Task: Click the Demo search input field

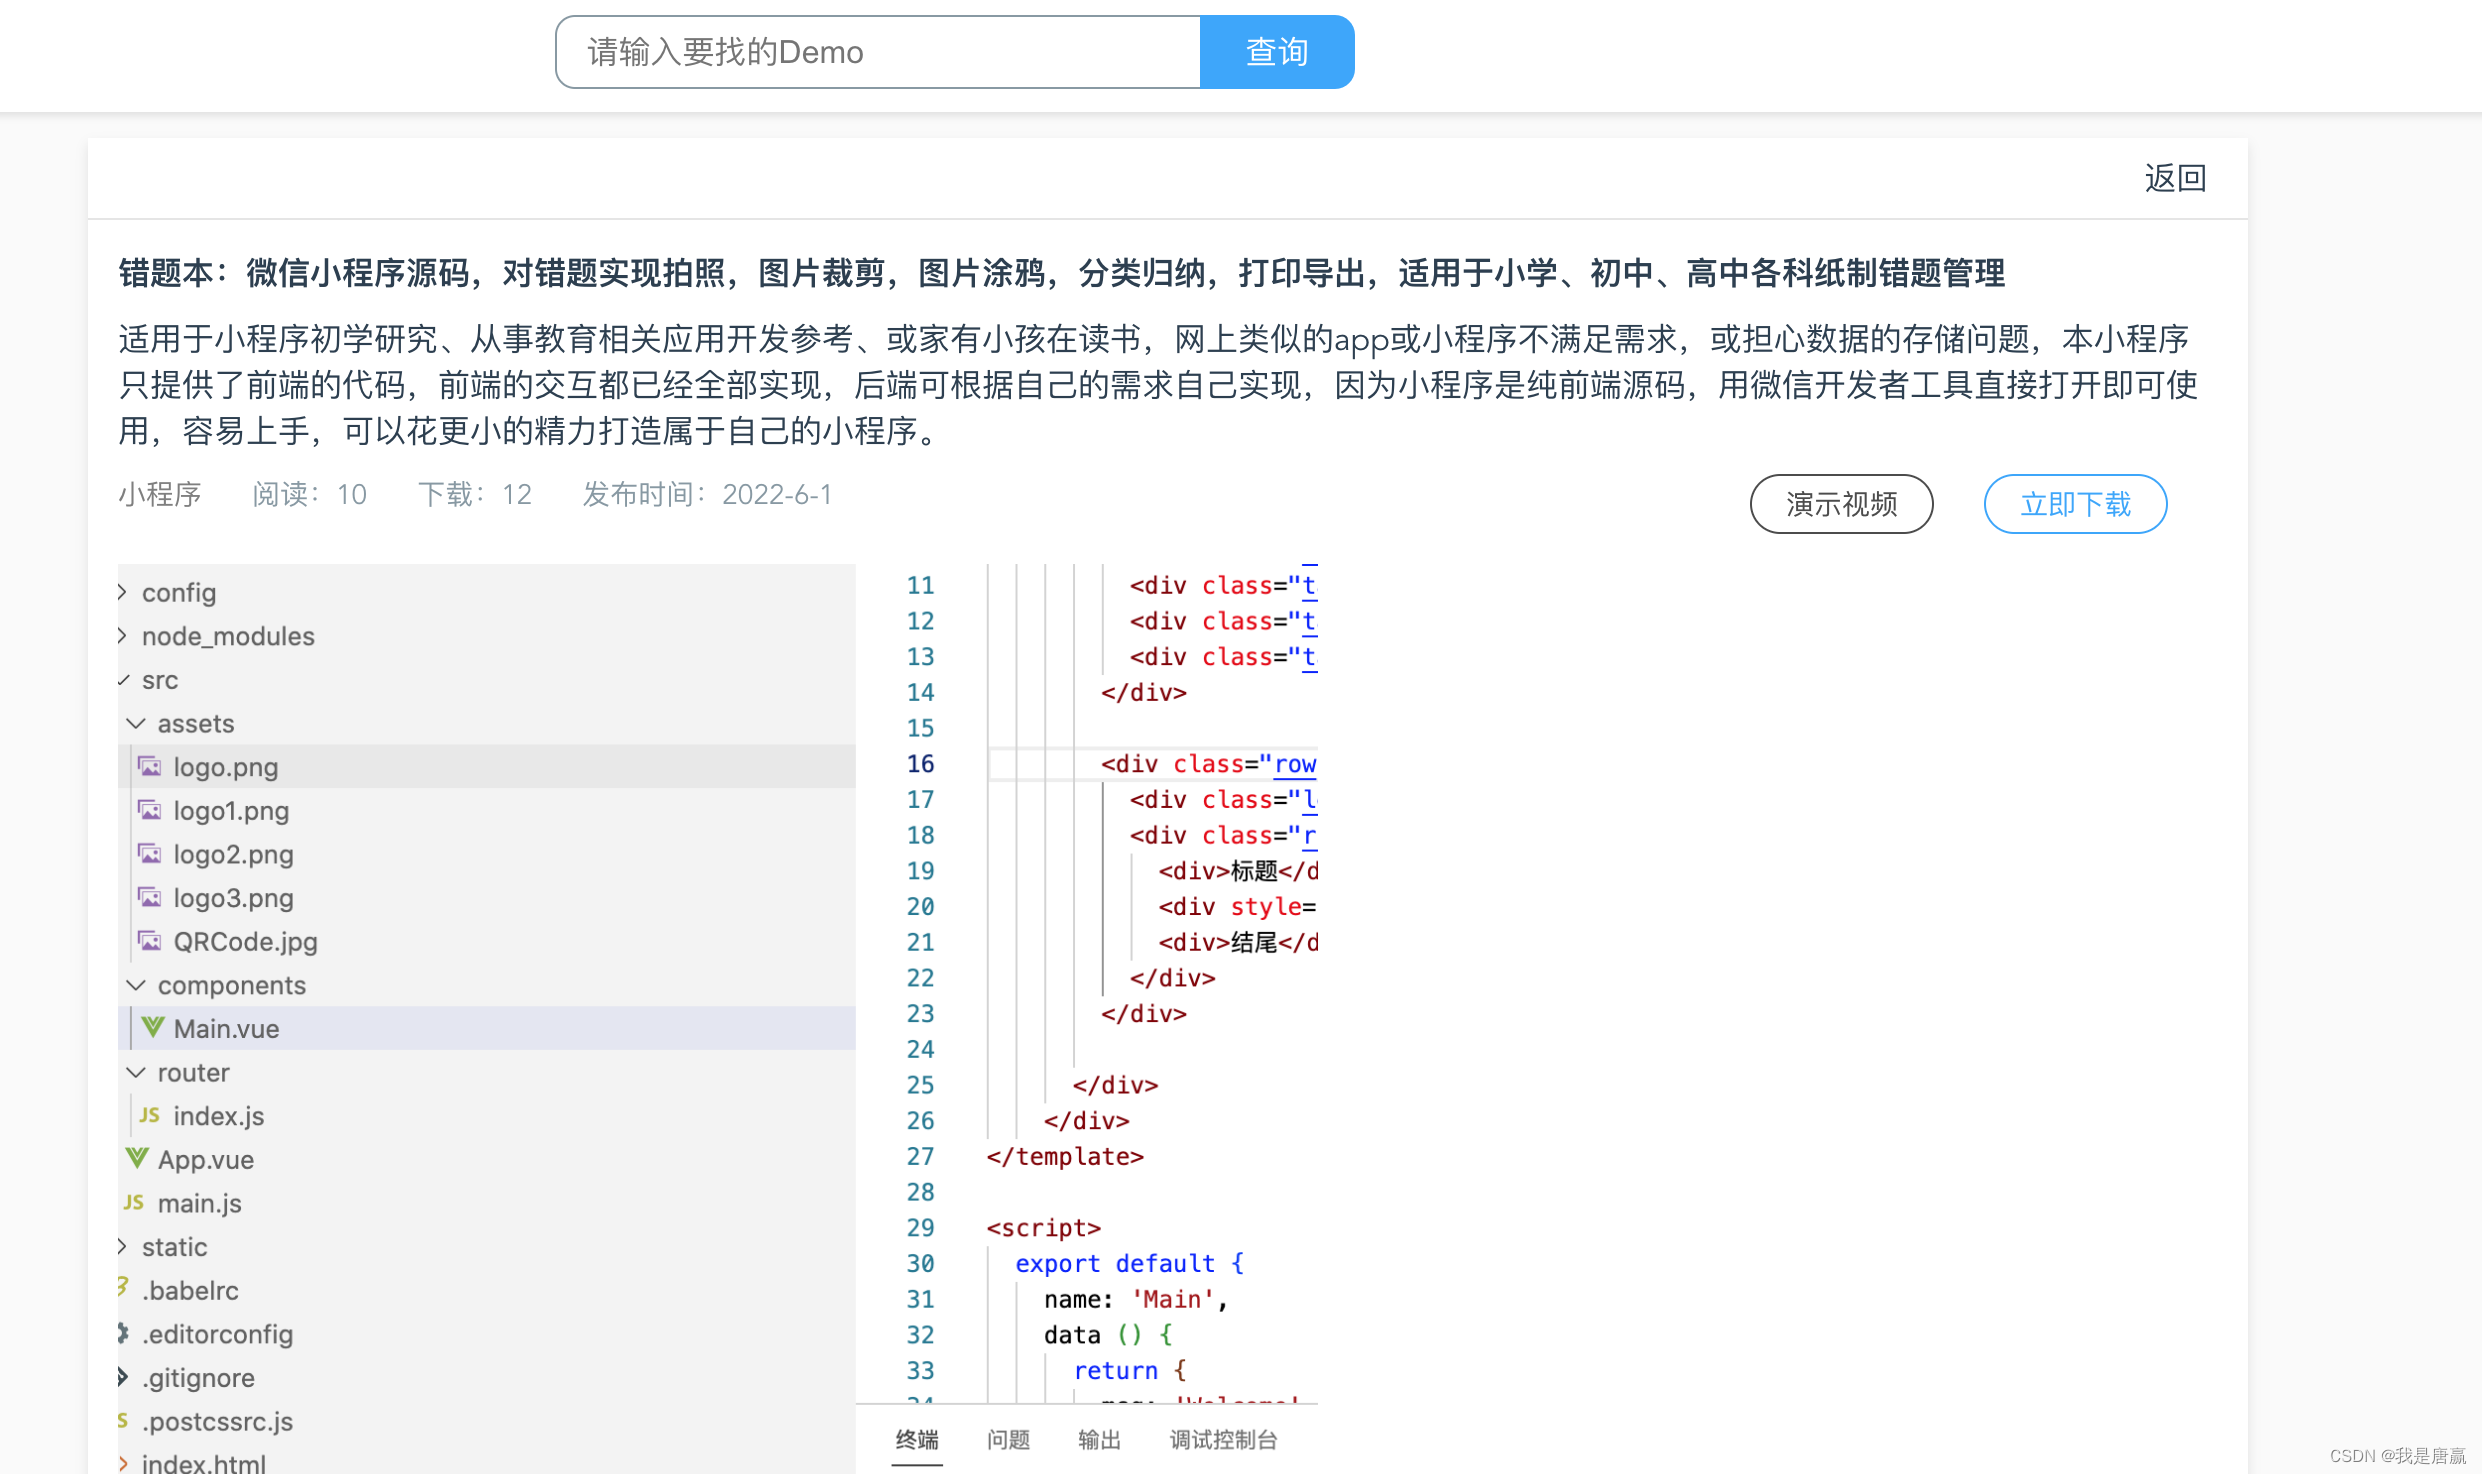Action: 877,52
